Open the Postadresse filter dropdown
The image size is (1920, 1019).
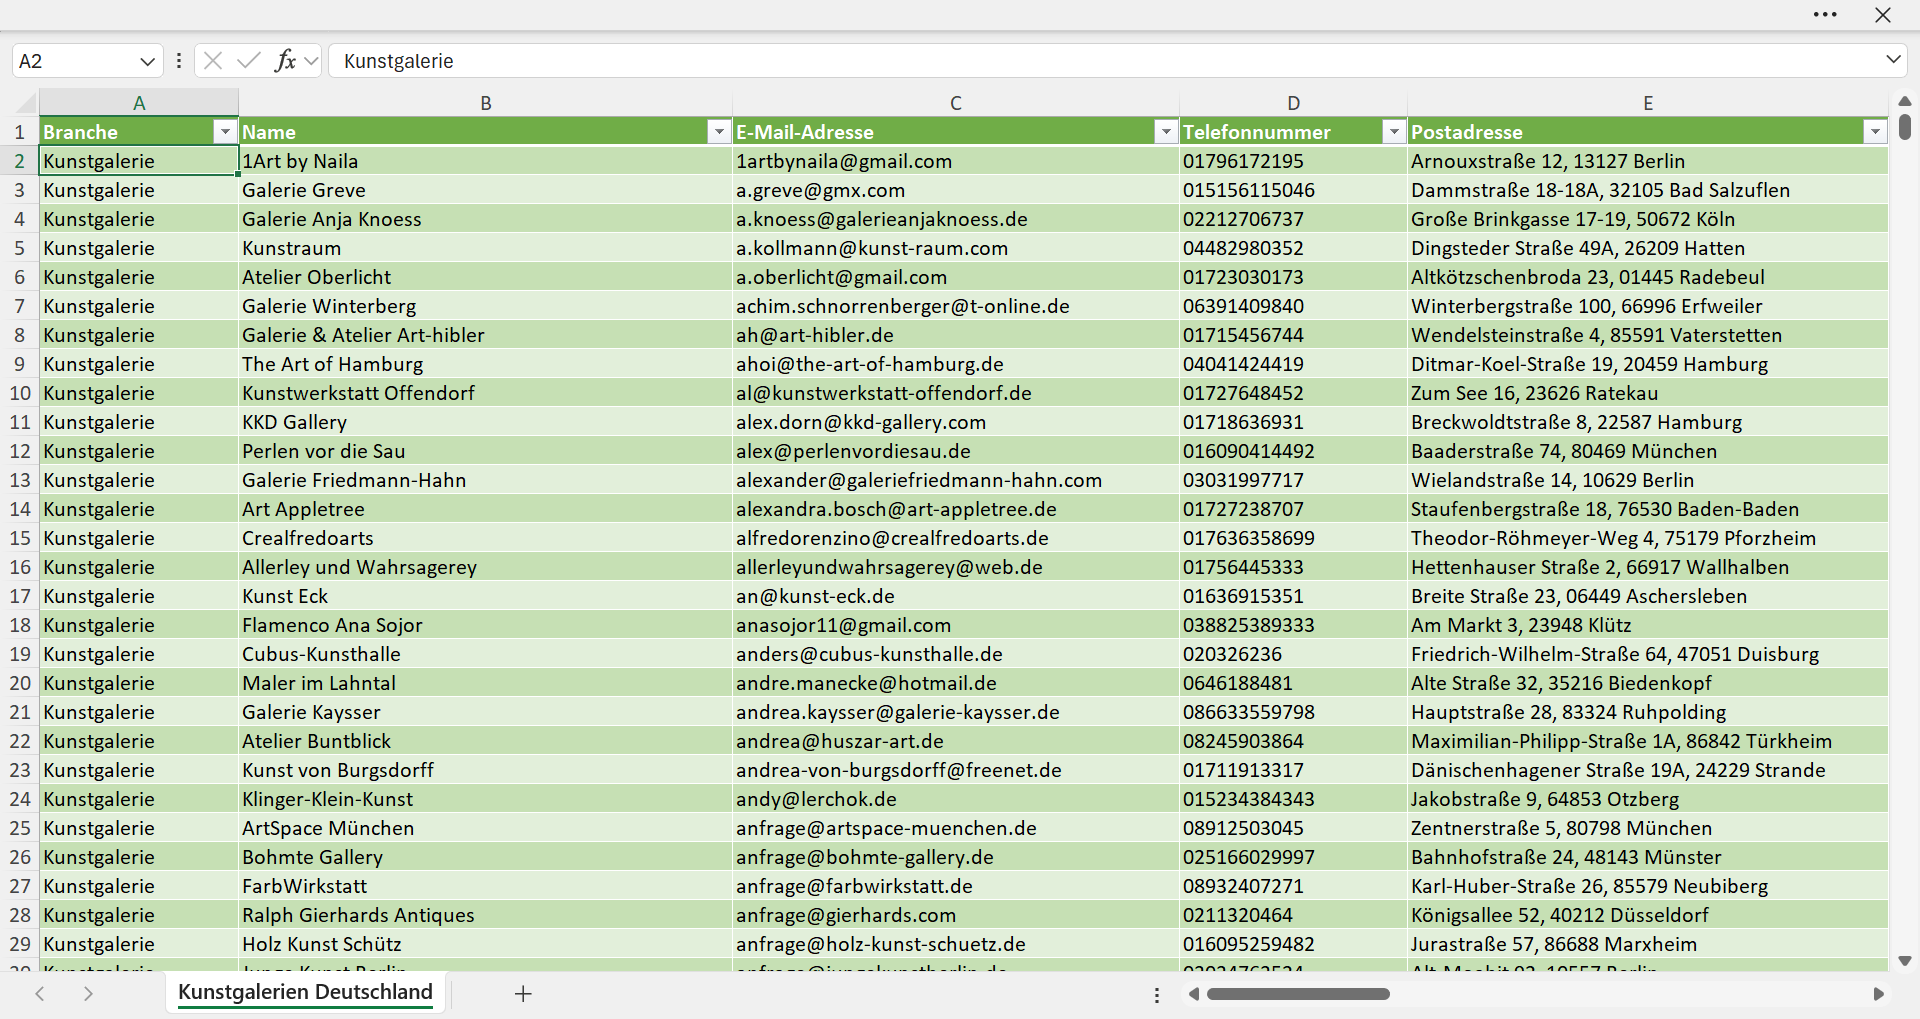1875,132
